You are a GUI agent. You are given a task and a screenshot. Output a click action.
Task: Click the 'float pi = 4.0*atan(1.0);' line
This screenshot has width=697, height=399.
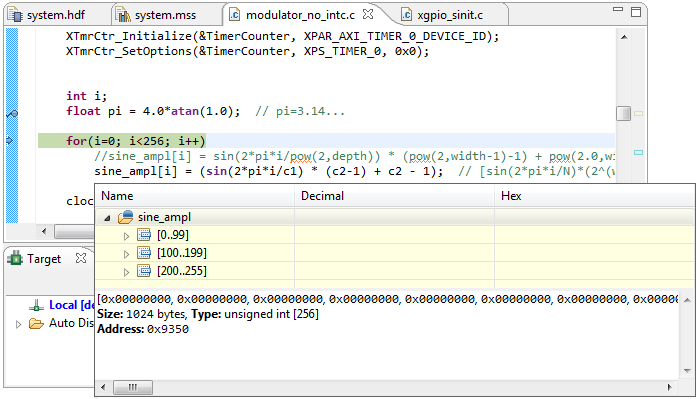click(153, 111)
